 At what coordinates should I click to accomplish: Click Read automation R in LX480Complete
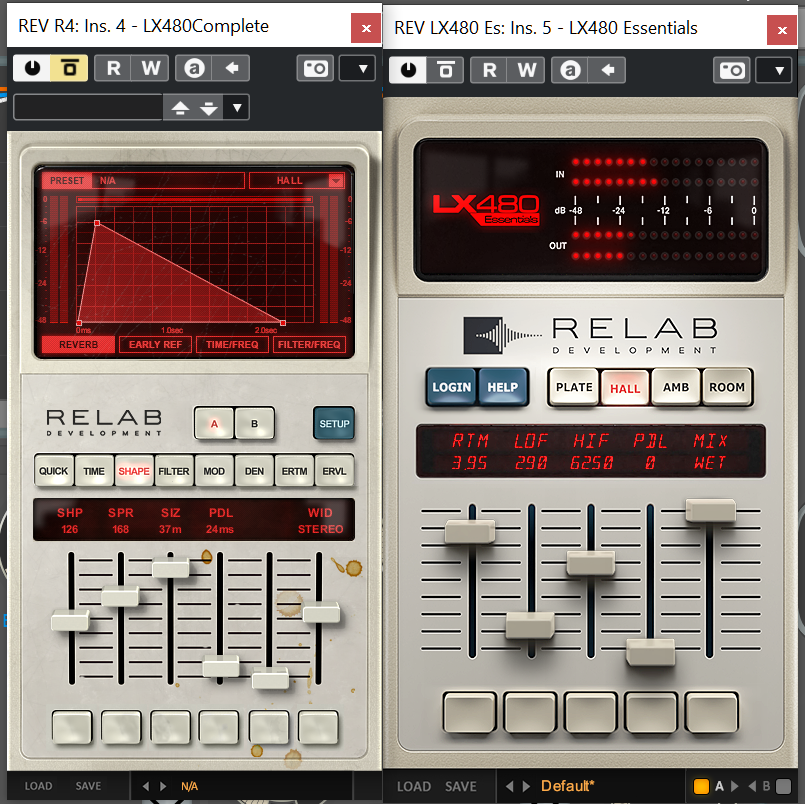114,69
